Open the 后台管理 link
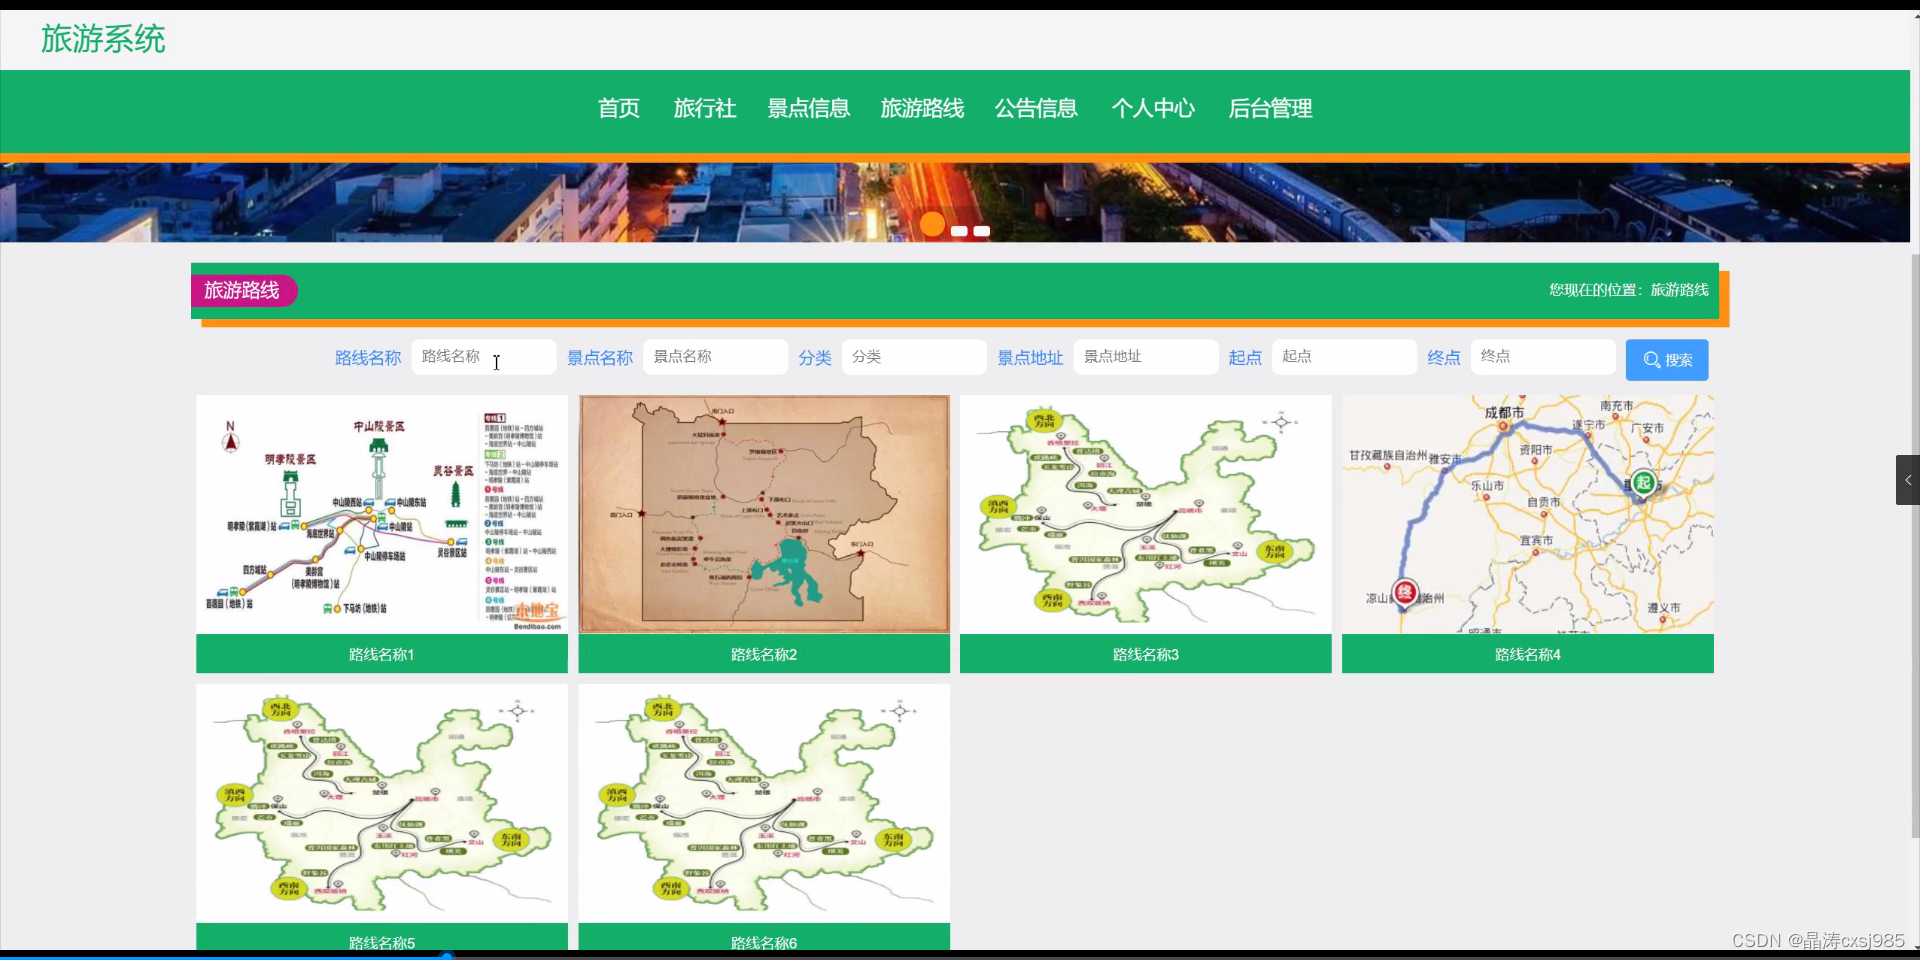This screenshot has height=960, width=1920. 1271,110
